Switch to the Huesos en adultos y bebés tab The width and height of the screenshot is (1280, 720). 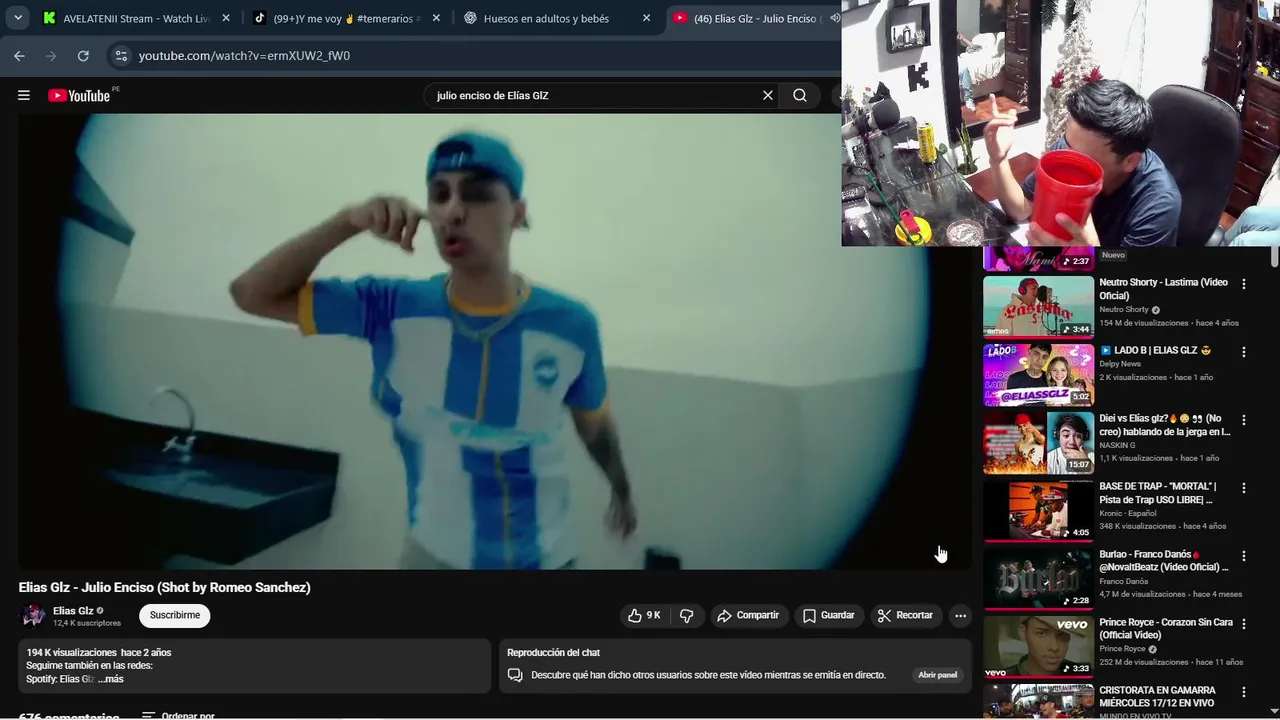(556, 18)
